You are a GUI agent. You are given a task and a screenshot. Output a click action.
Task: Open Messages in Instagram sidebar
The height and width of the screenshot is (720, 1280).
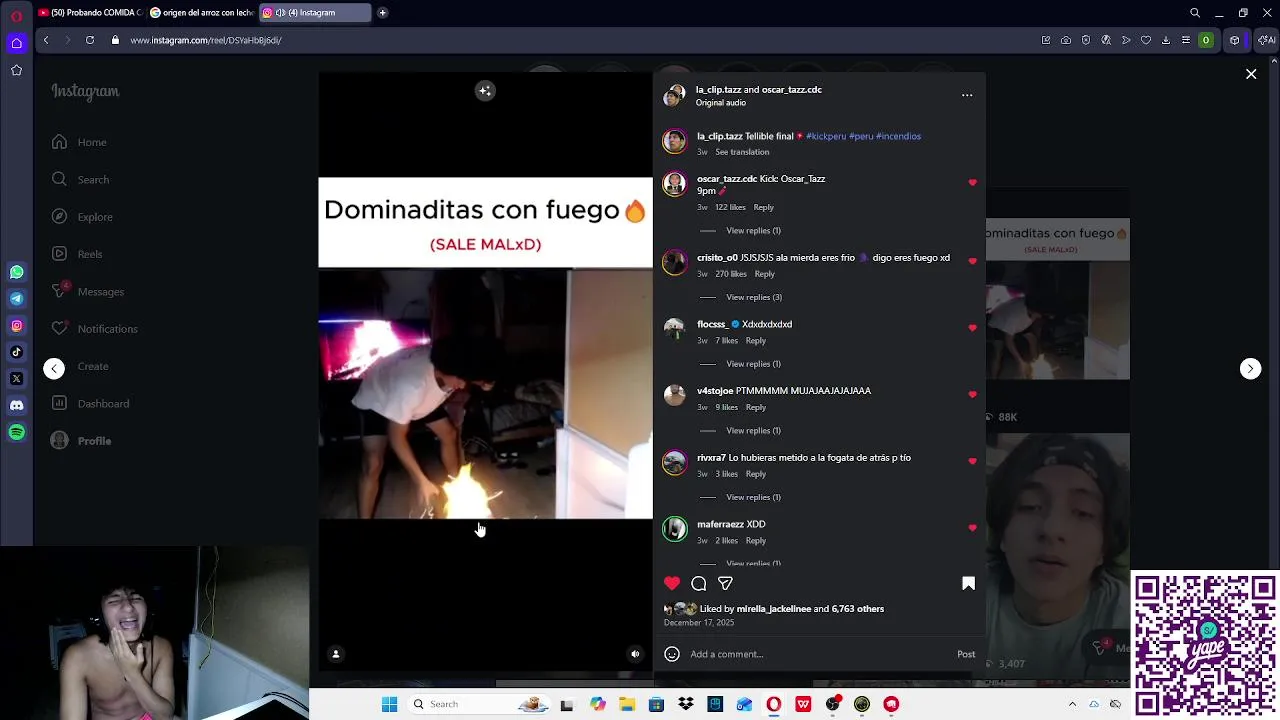88,291
